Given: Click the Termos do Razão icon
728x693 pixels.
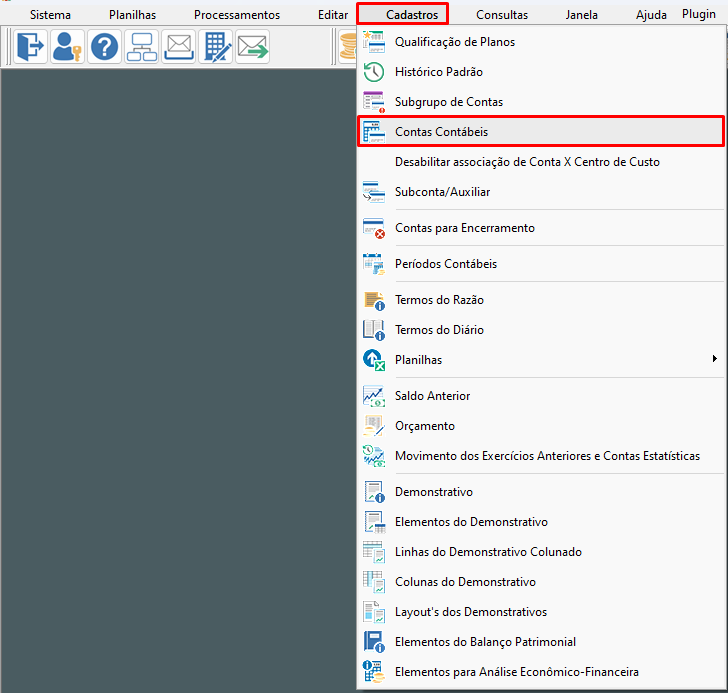Looking at the screenshot, I should [x=374, y=300].
